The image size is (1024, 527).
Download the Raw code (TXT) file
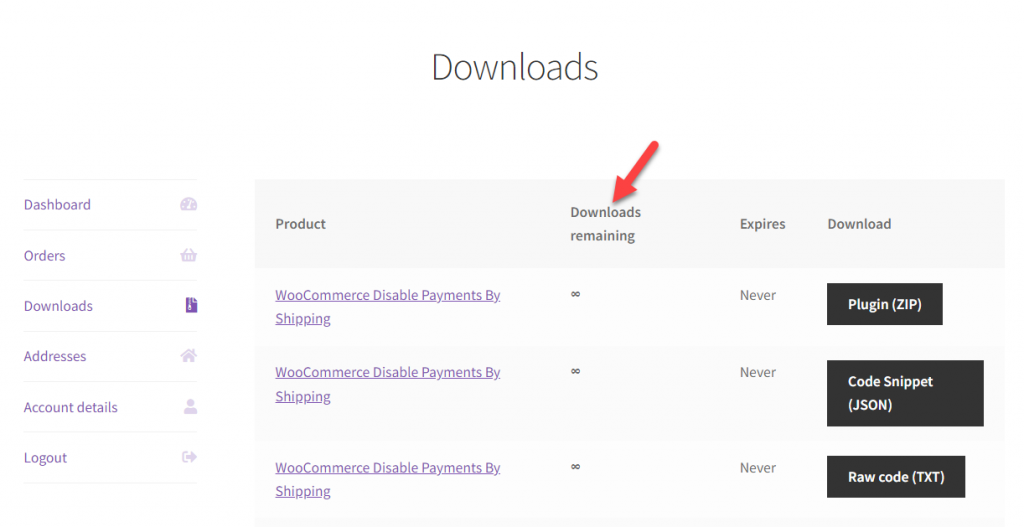tap(896, 477)
